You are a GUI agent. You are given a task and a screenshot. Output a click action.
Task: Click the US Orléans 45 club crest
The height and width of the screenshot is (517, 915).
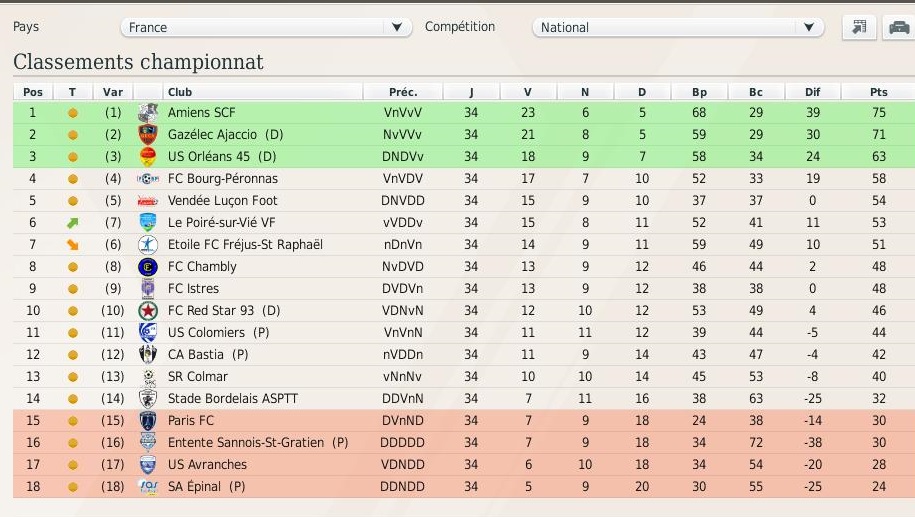click(148, 156)
